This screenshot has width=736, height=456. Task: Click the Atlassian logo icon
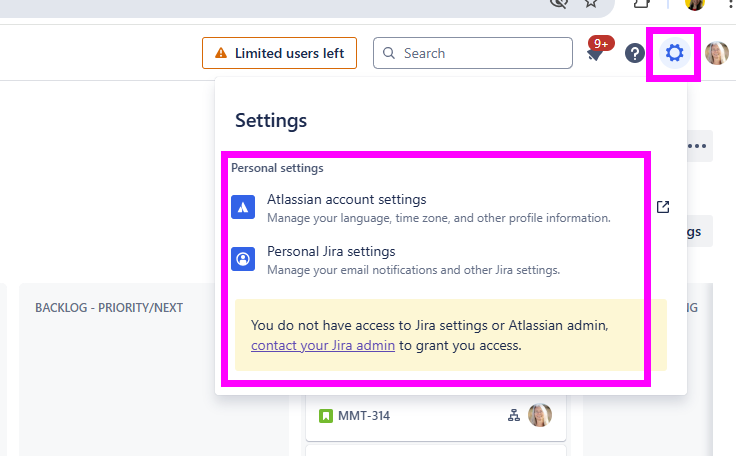(243, 207)
